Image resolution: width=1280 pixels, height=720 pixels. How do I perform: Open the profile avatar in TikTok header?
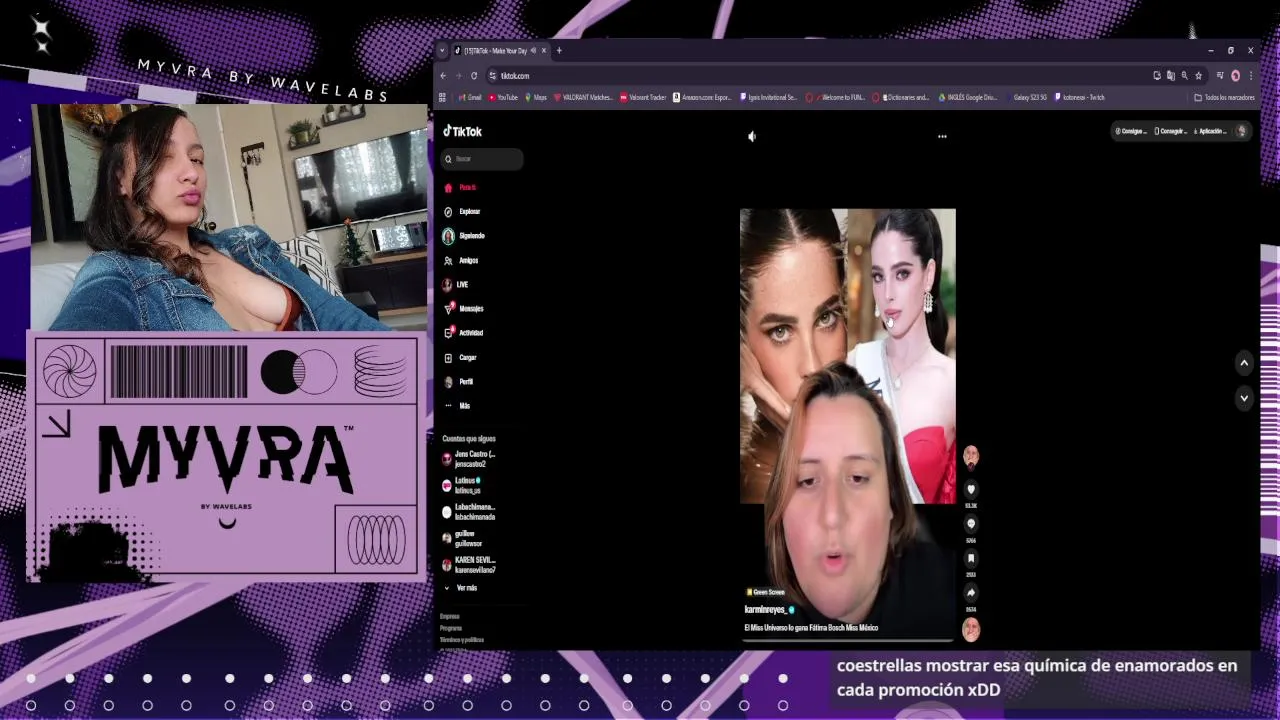click(1241, 131)
